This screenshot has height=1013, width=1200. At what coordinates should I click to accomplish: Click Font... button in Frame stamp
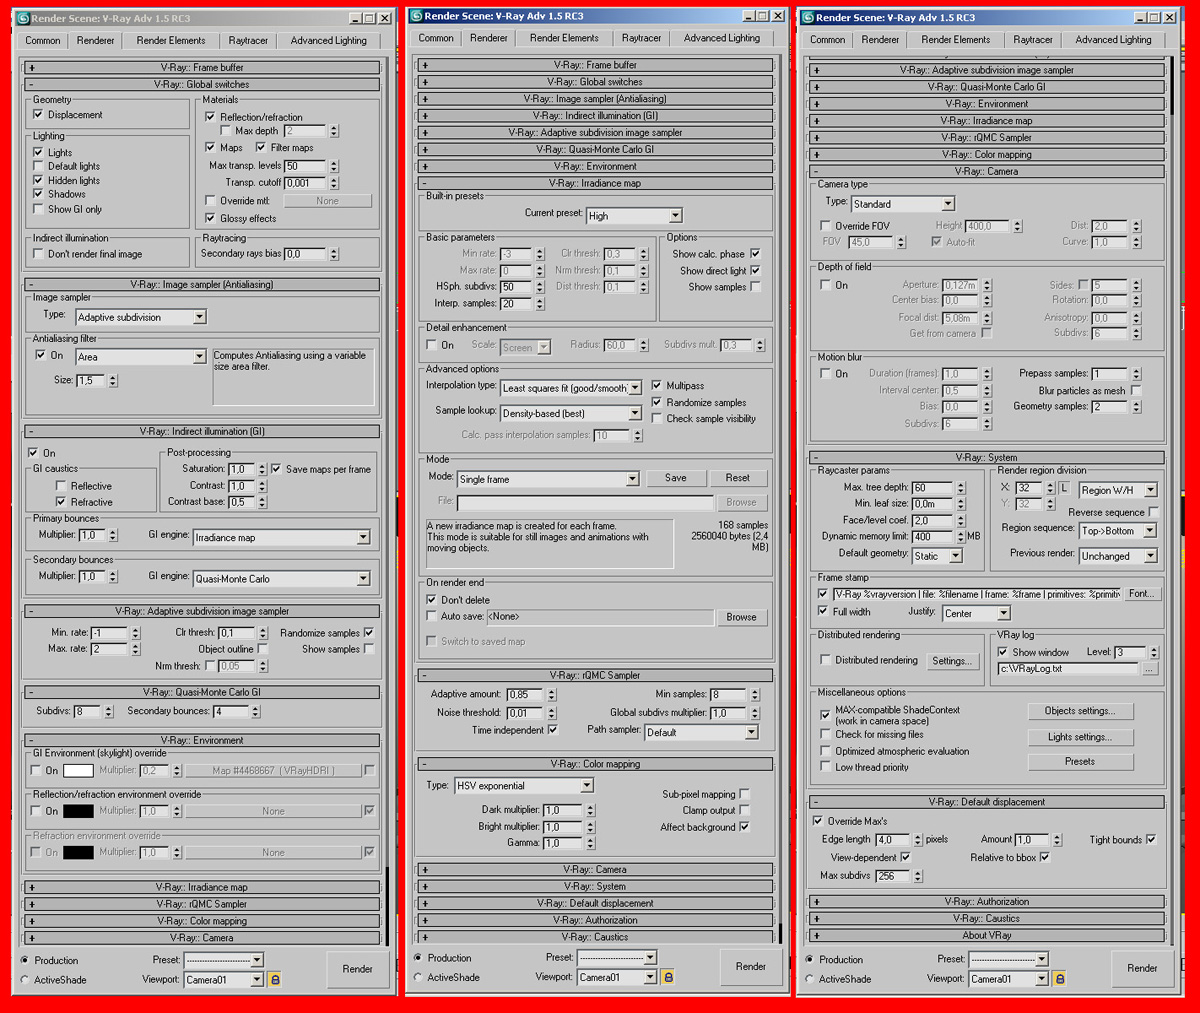click(1141, 594)
